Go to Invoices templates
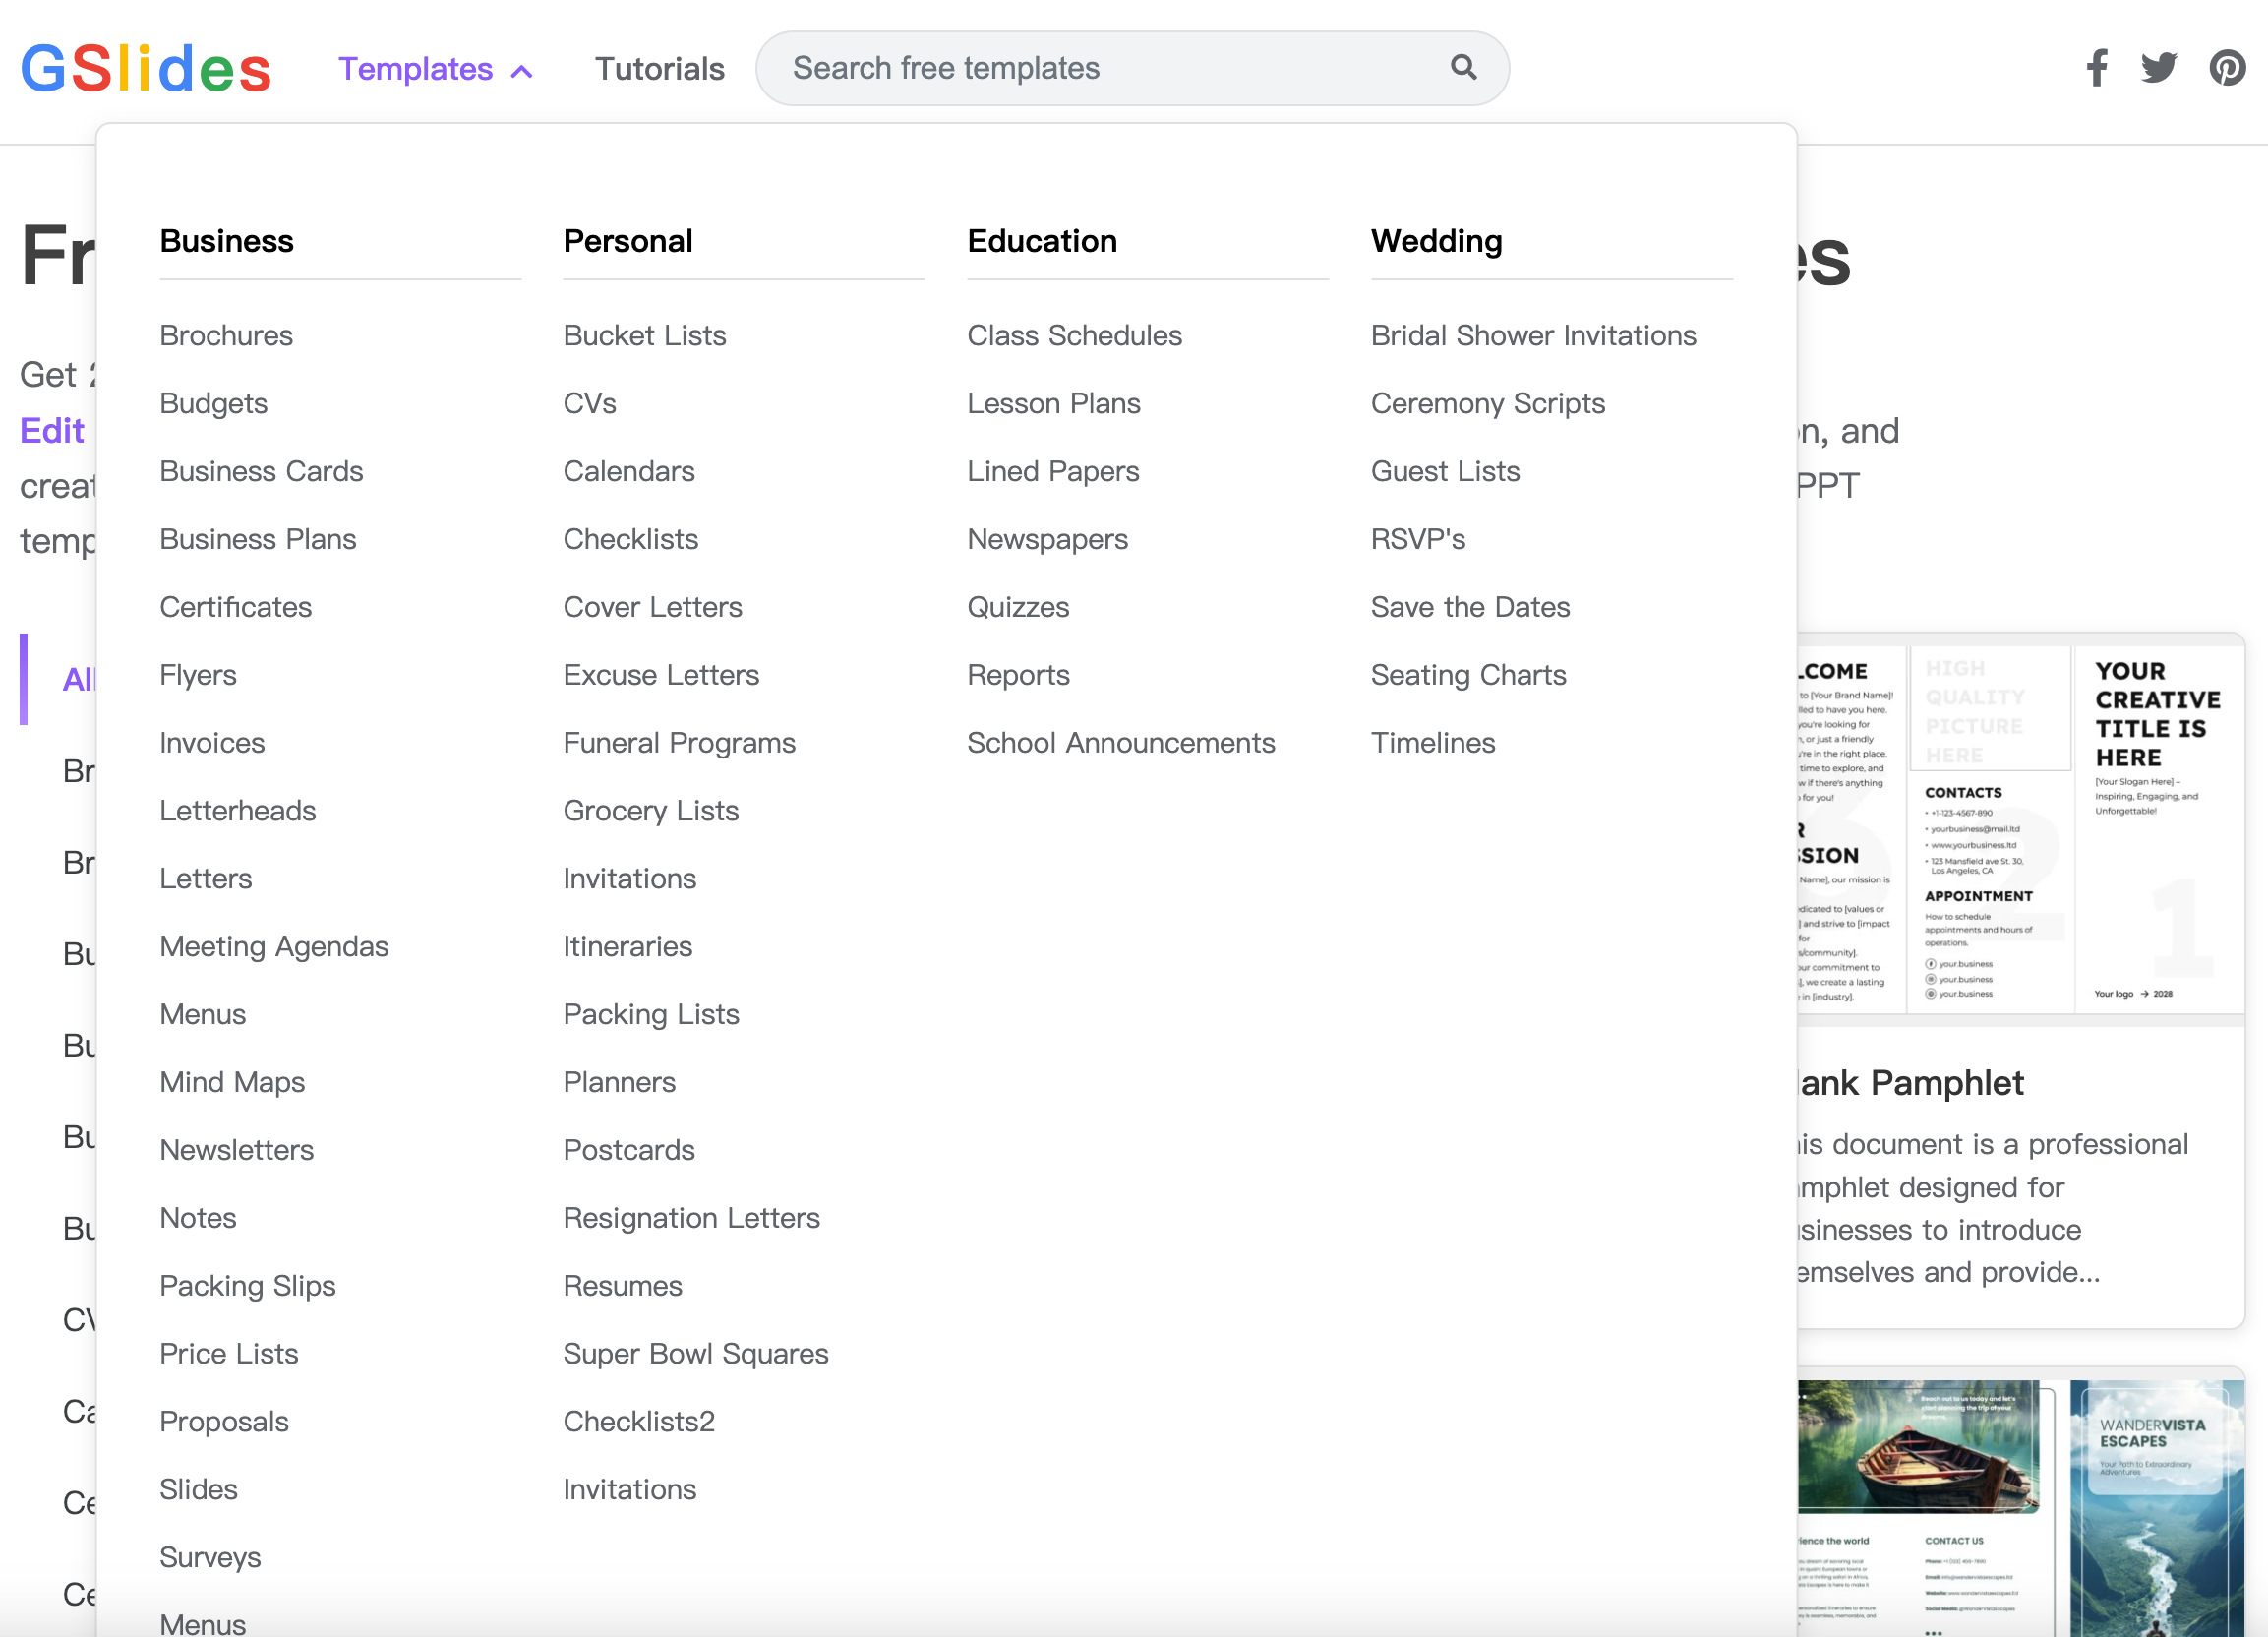Viewport: 2268px width, 1637px height. 212,743
